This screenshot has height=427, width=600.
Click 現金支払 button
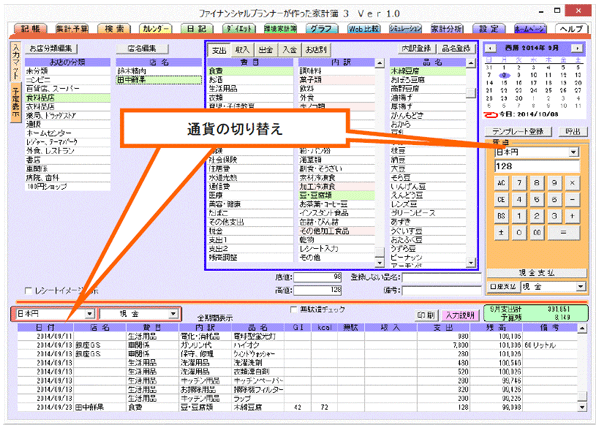pyautogui.click(x=536, y=273)
